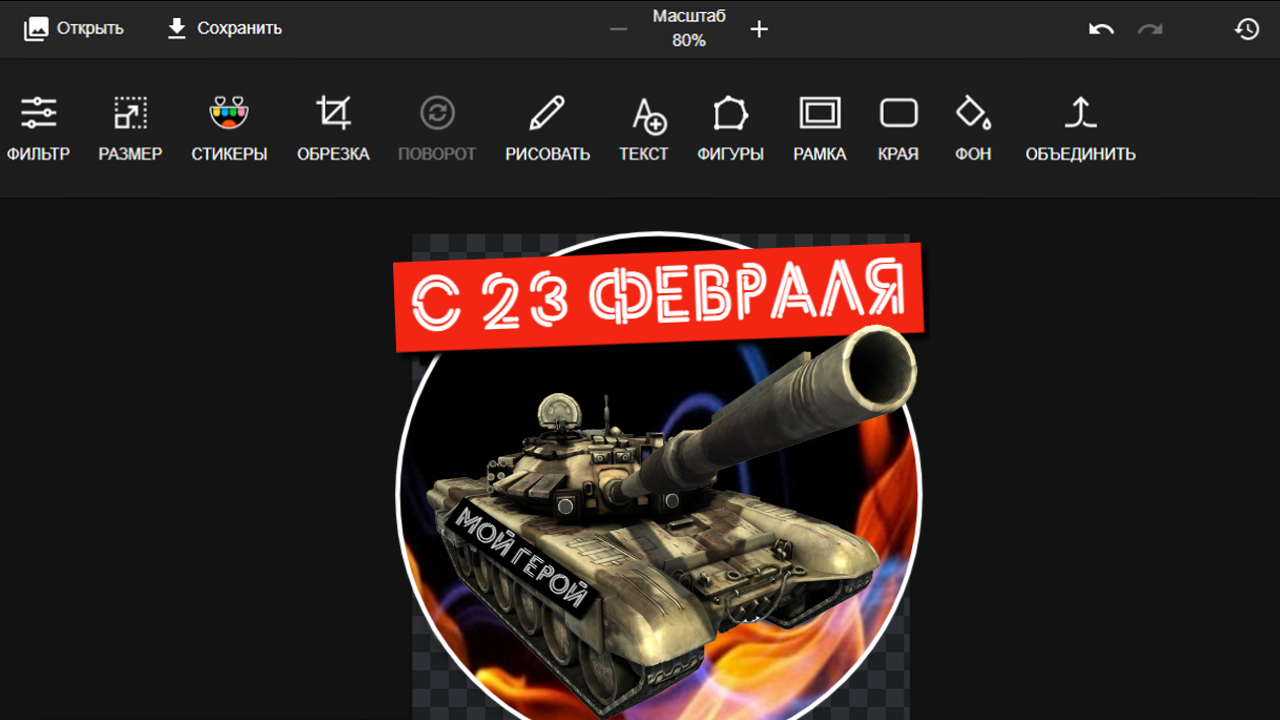Zoom in using the plus control
This screenshot has height=720, width=1280.
coord(759,29)
